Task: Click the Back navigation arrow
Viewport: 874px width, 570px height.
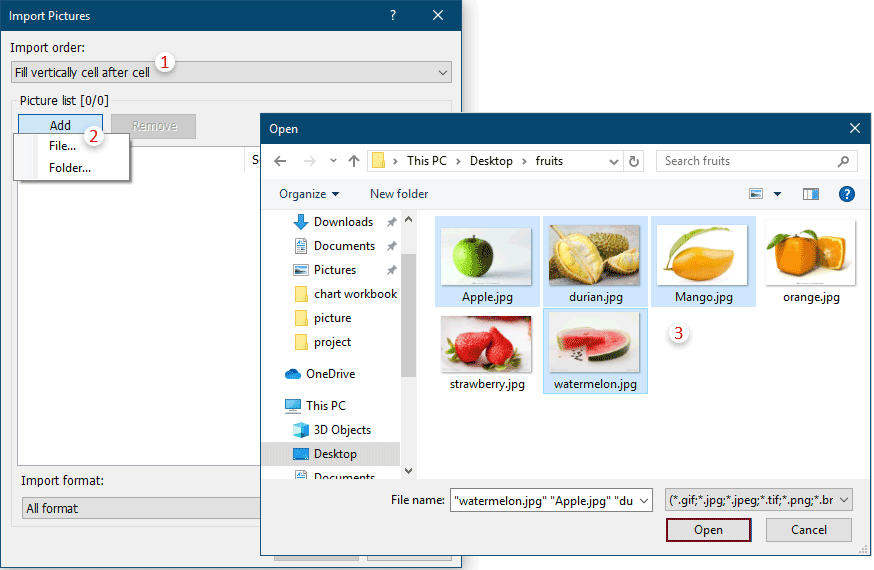Action: click(x=281, y=161)
